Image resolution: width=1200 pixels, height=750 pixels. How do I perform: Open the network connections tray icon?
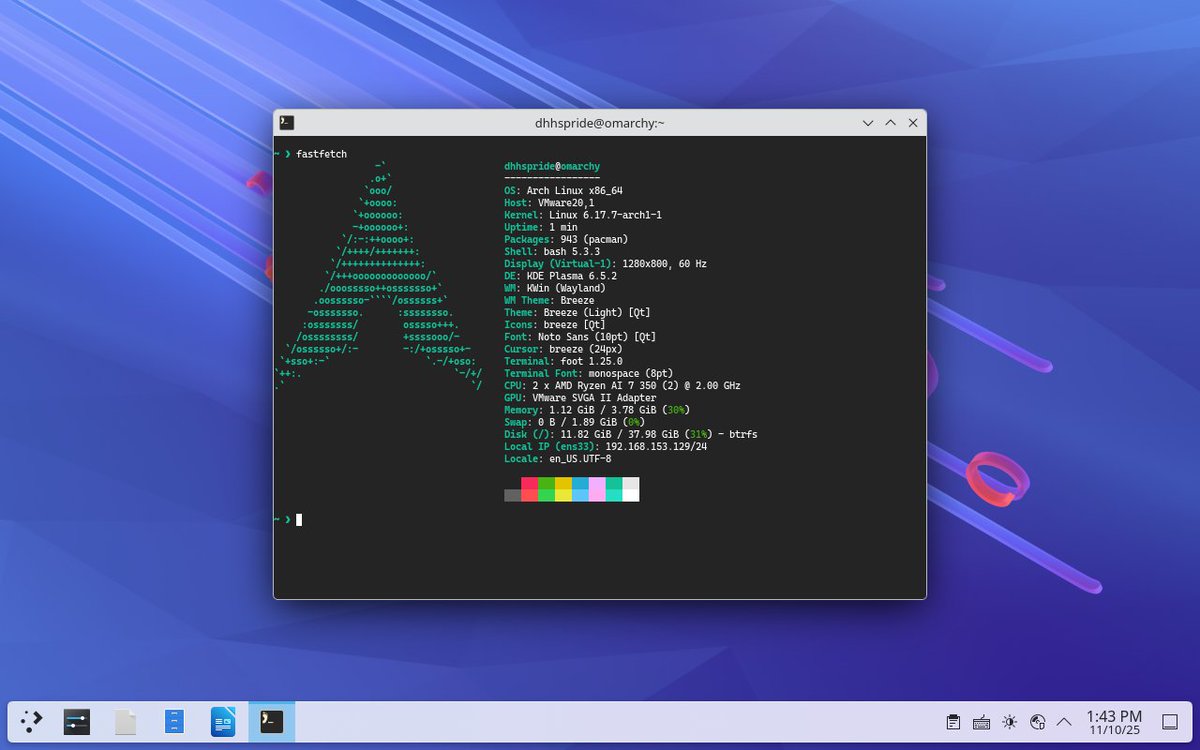click(x=1037, y=722)
